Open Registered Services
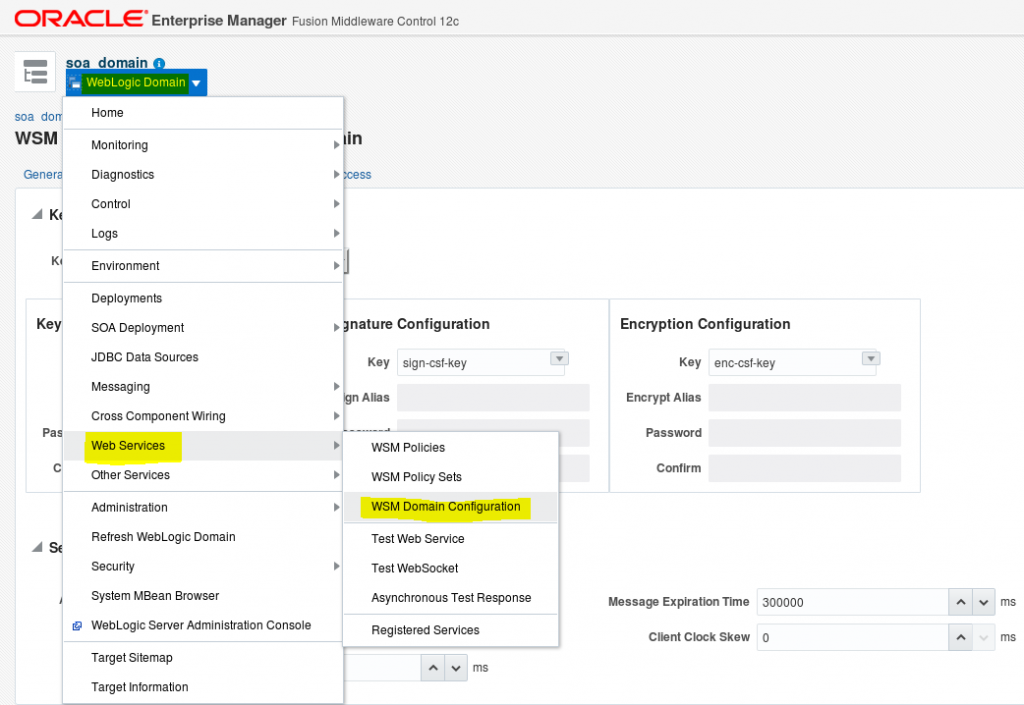 (x=451, y=630)
